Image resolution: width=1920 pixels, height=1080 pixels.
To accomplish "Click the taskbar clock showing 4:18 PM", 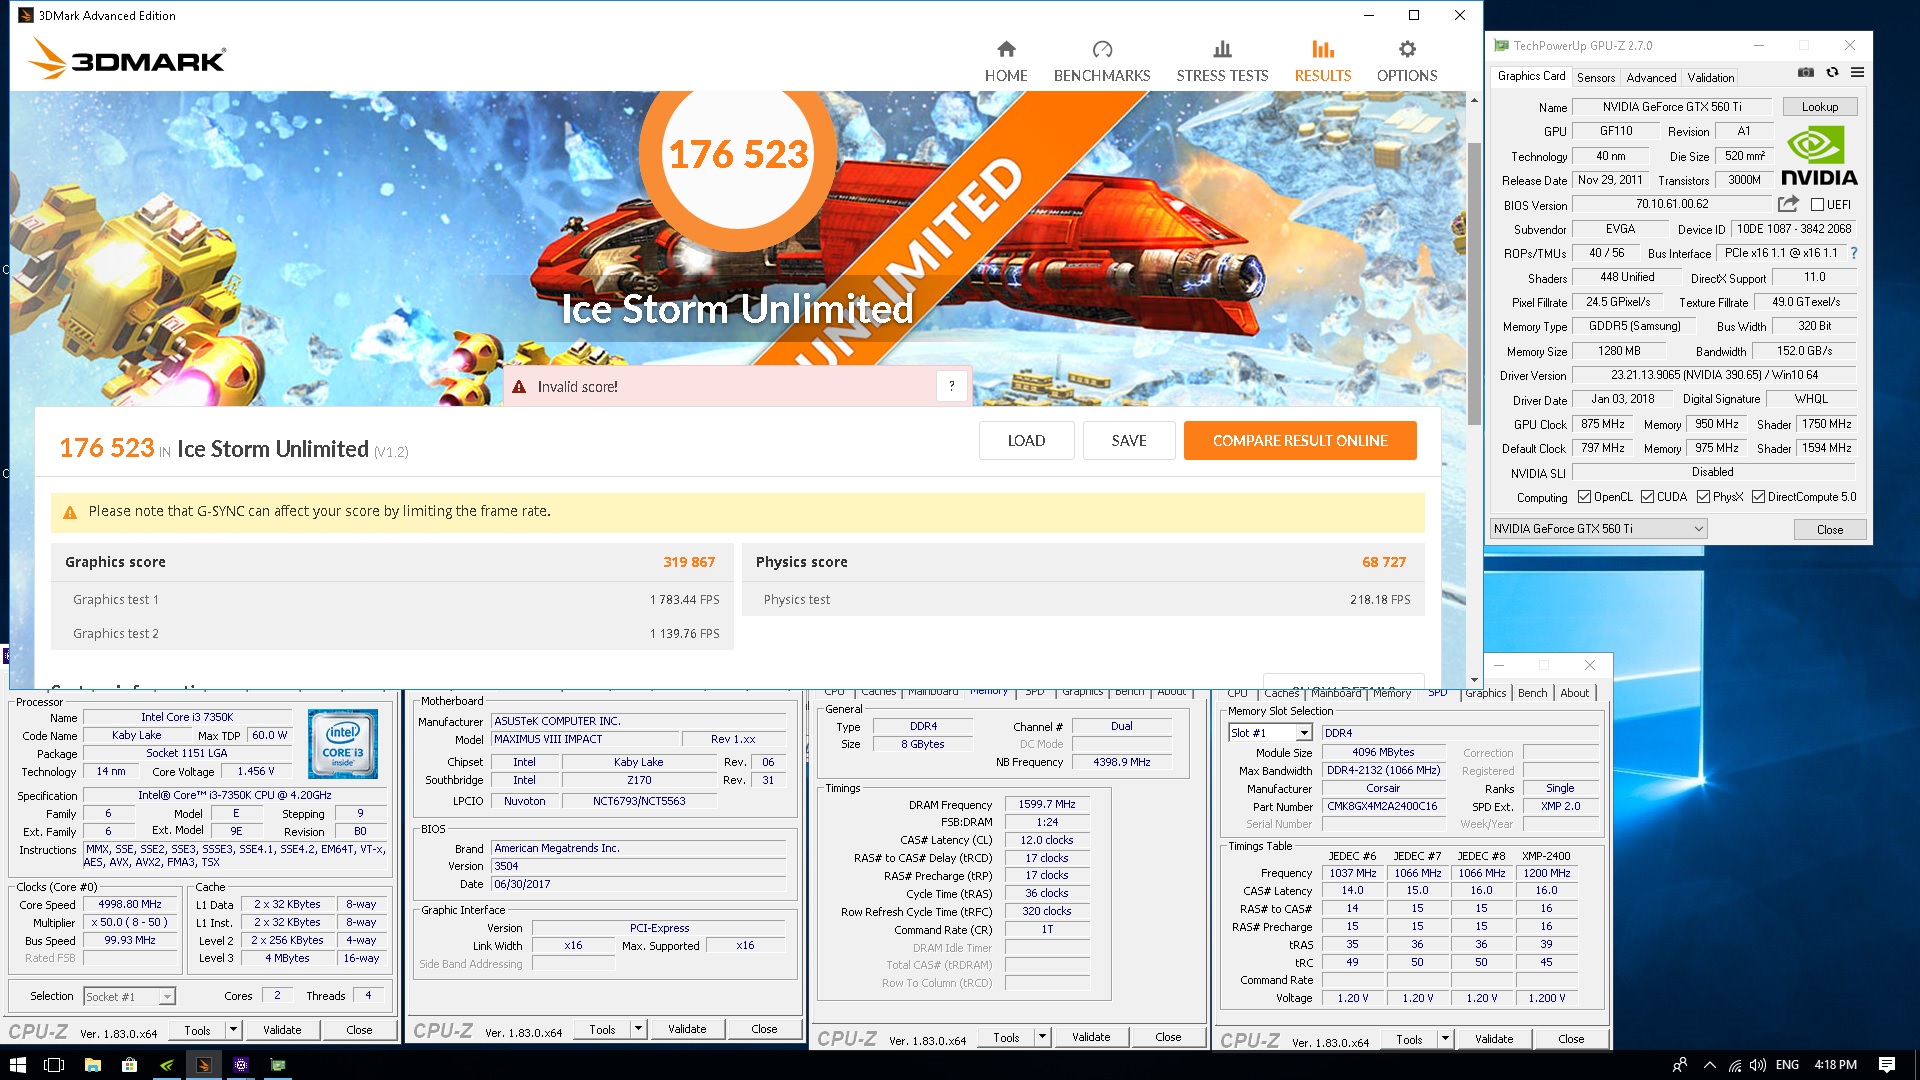I will click(x=1835, y=1065).
